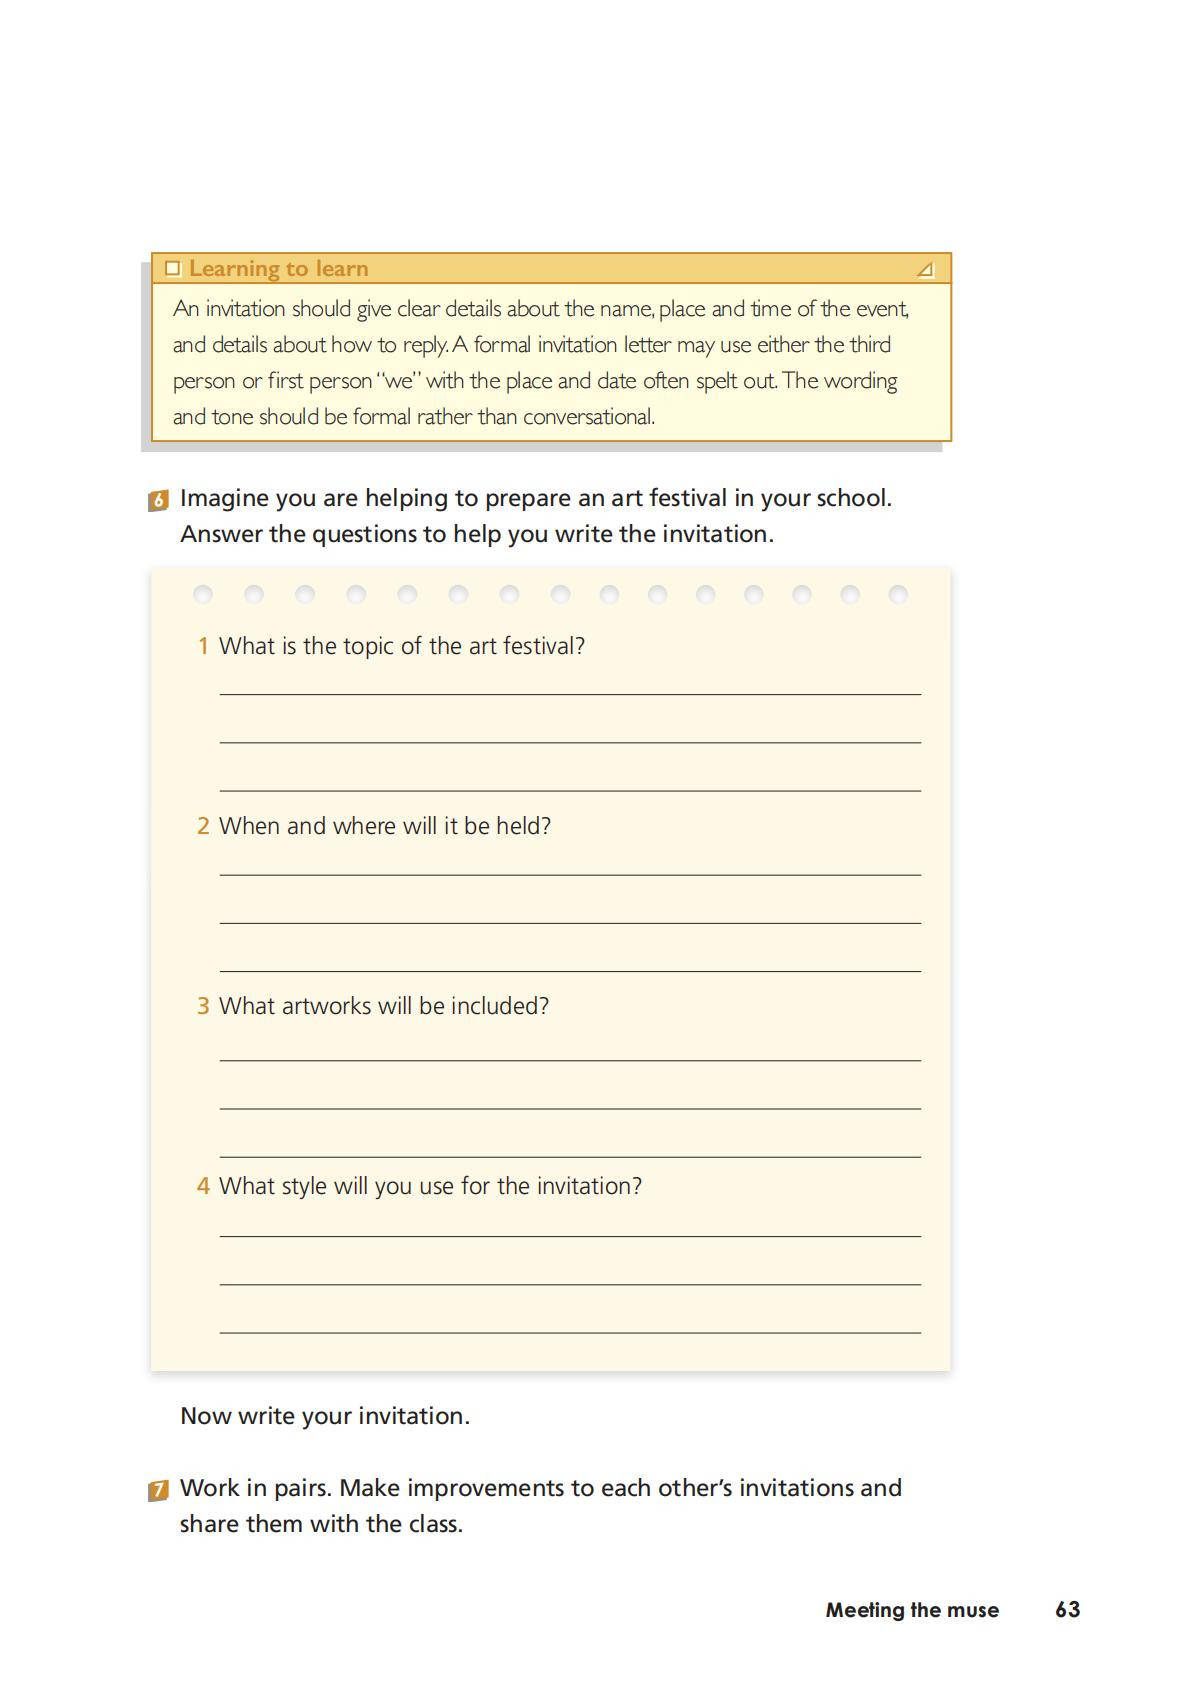Click page number 63
This screenshot has width=1190, height=1683.
[1067, 1609]
